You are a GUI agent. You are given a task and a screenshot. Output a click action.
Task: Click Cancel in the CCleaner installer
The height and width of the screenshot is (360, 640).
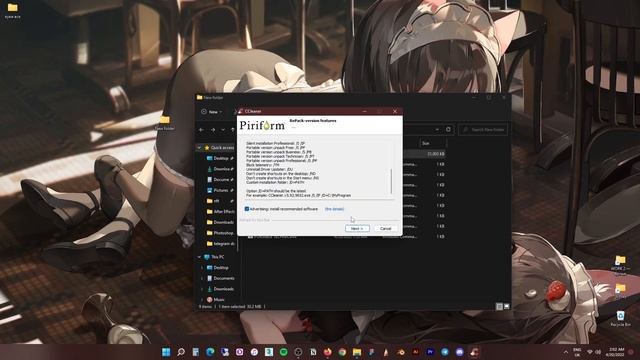[385, 229]
